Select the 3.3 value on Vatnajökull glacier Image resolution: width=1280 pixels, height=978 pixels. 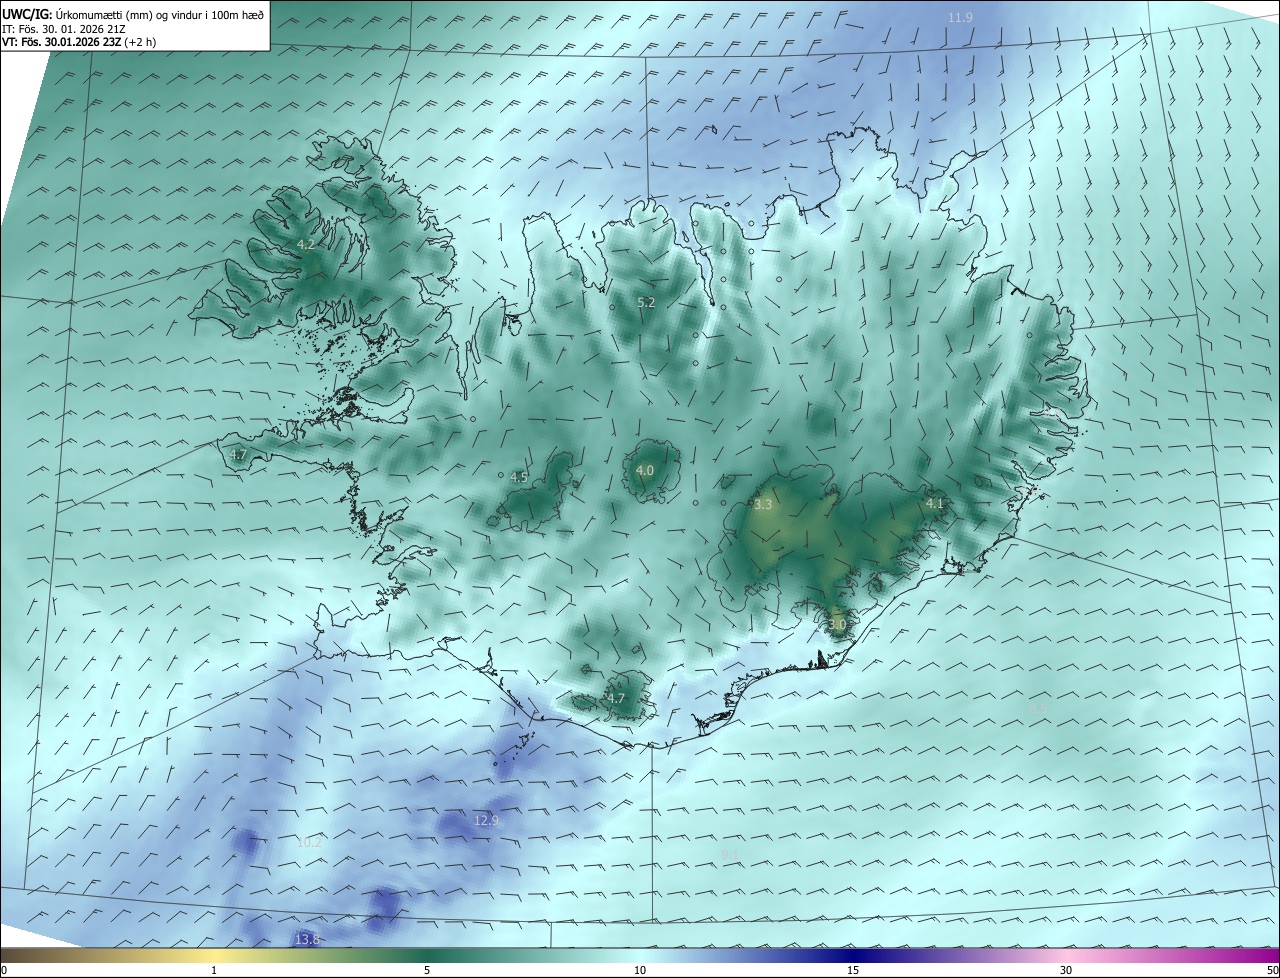click(763, 505)
